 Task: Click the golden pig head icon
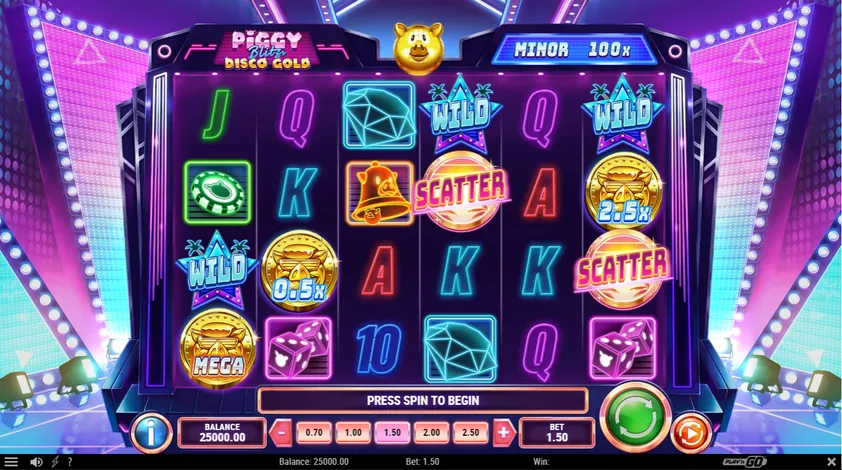tap(418, 47)
